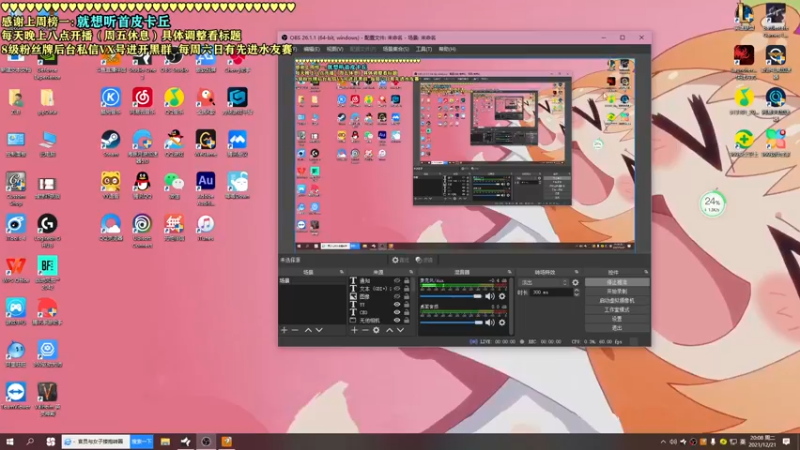Pop out the Sources dock panel
Viewport: 800px width, 450px height.
point(411,272)
